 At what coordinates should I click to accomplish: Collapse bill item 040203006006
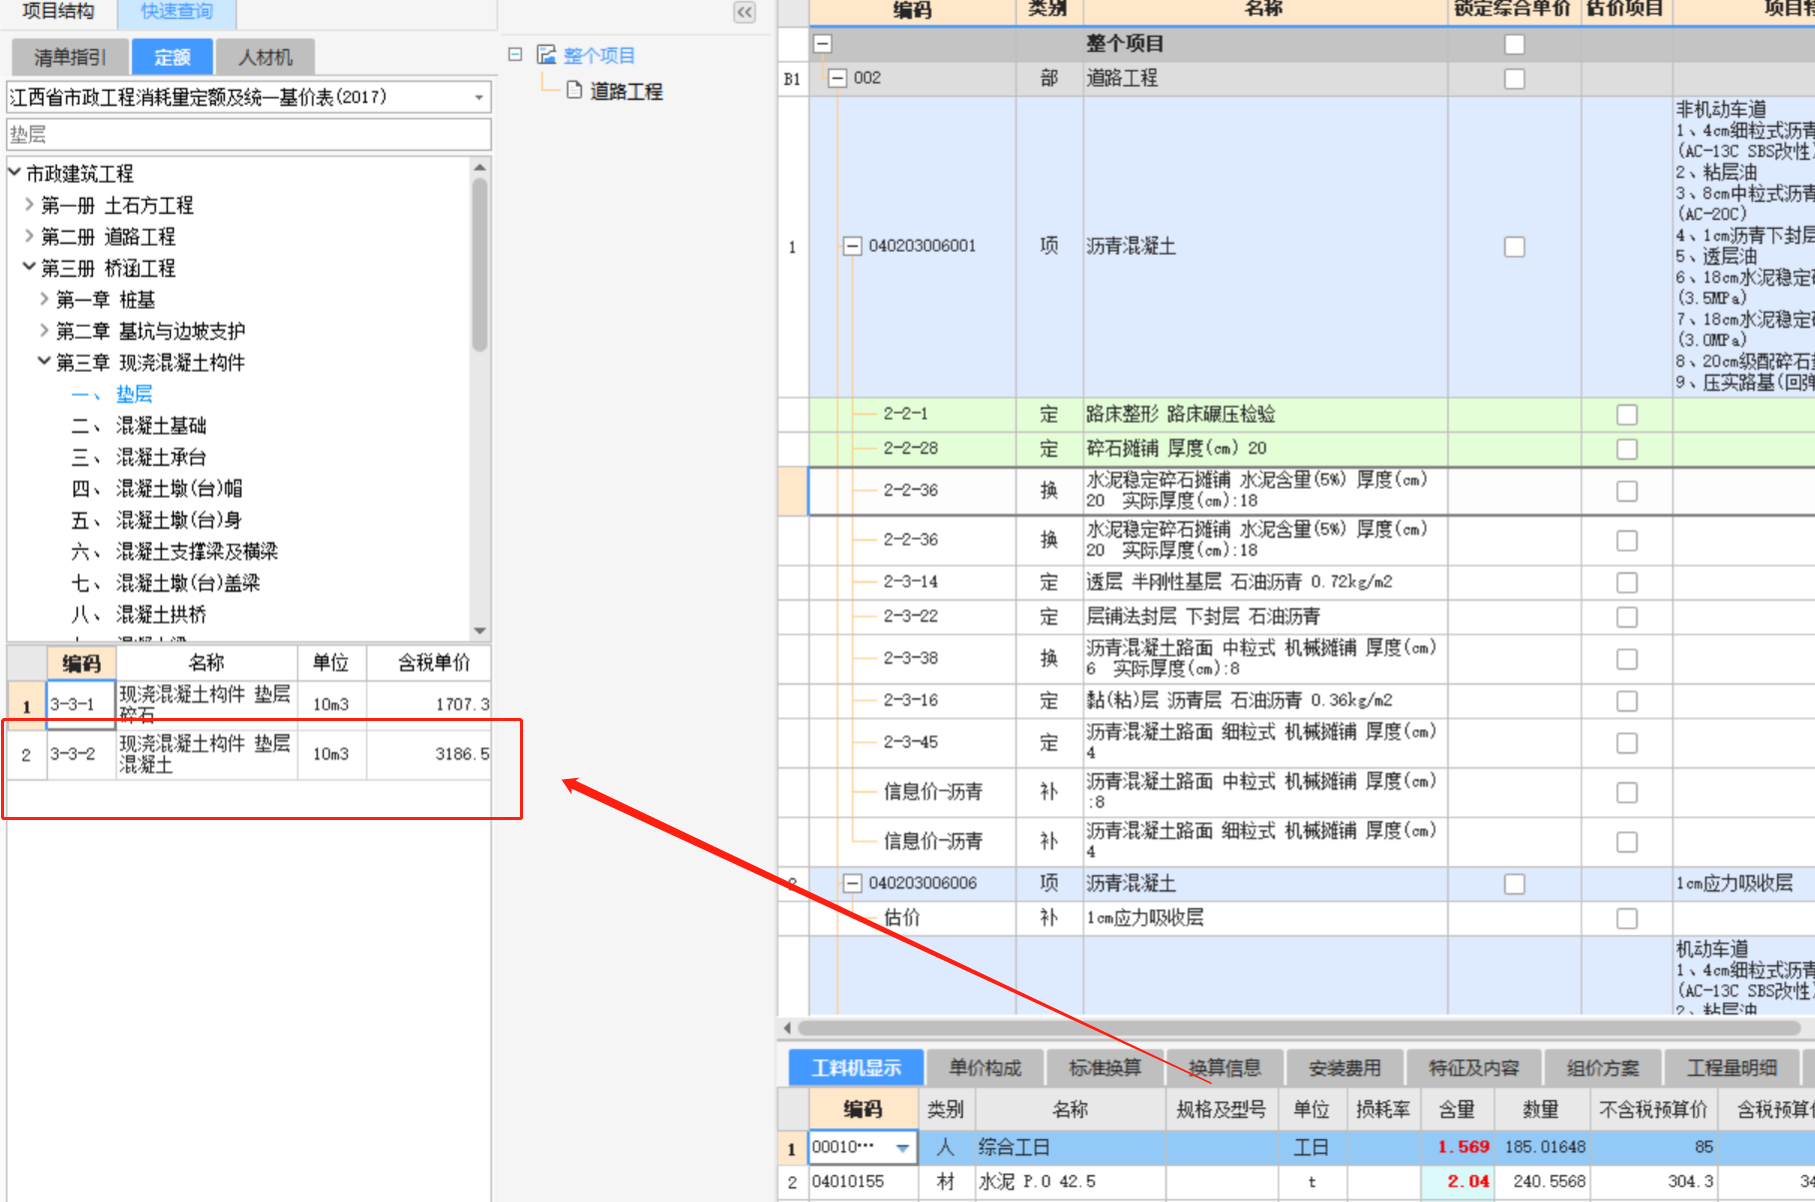852,884
